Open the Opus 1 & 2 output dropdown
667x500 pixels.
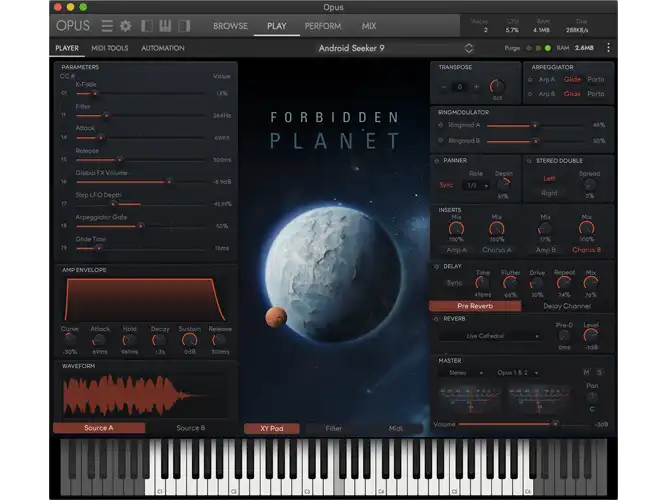[517, 373]
